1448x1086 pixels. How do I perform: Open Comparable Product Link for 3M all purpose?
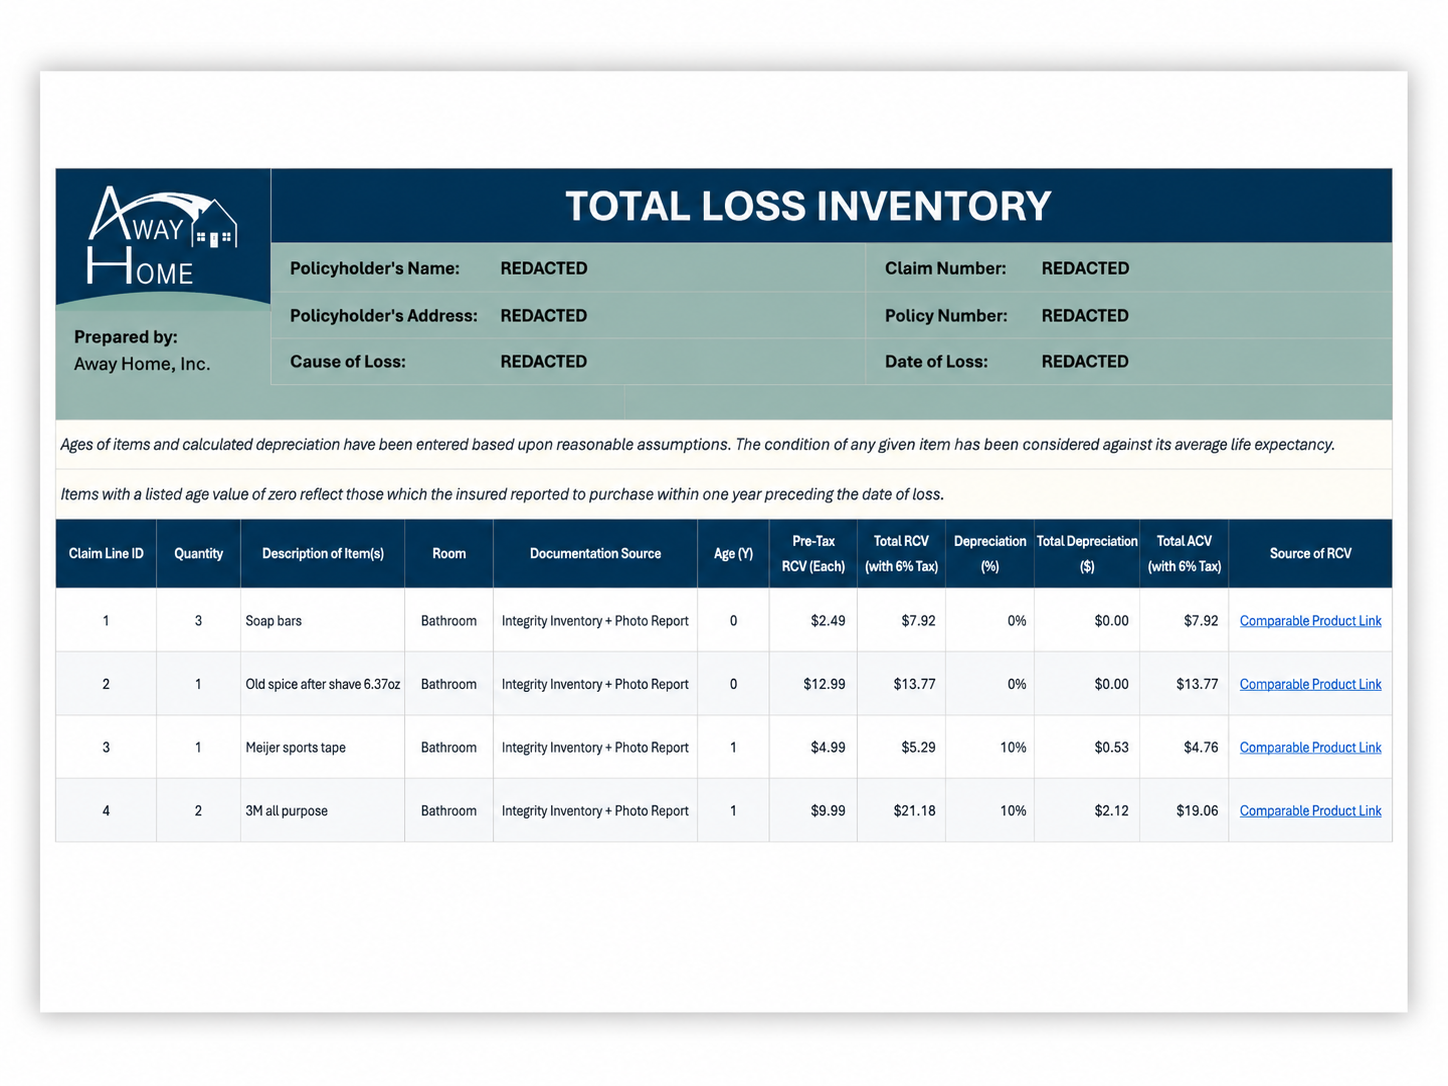(1310, 811)
